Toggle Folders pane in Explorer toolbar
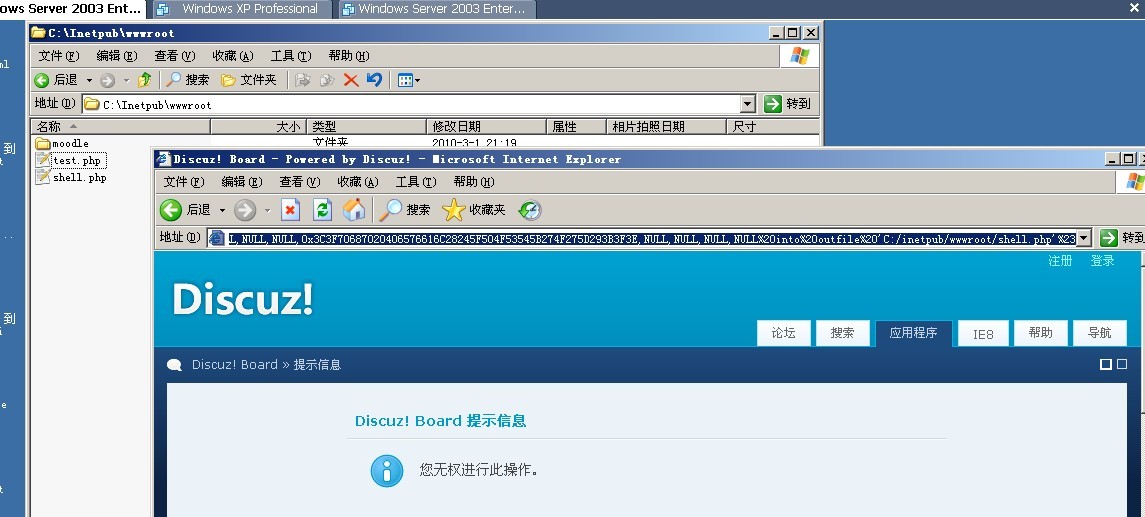The image size is (1145, 517). tap(249, 80)
